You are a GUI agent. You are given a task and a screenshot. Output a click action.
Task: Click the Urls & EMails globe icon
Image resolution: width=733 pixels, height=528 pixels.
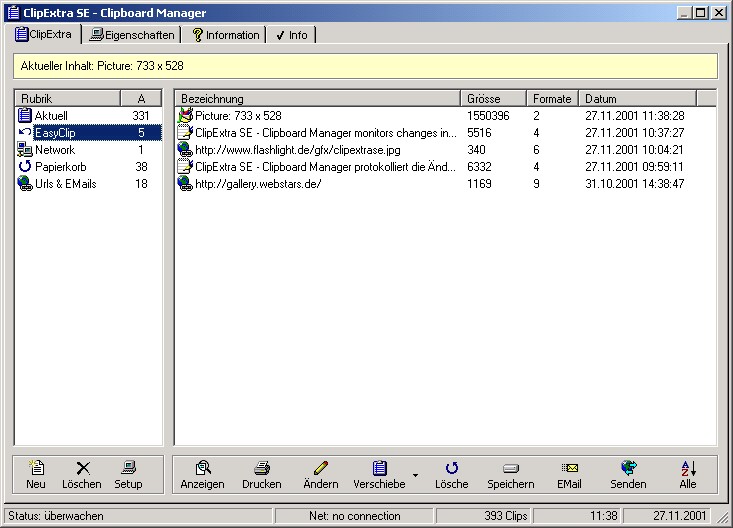coord(25,183)
